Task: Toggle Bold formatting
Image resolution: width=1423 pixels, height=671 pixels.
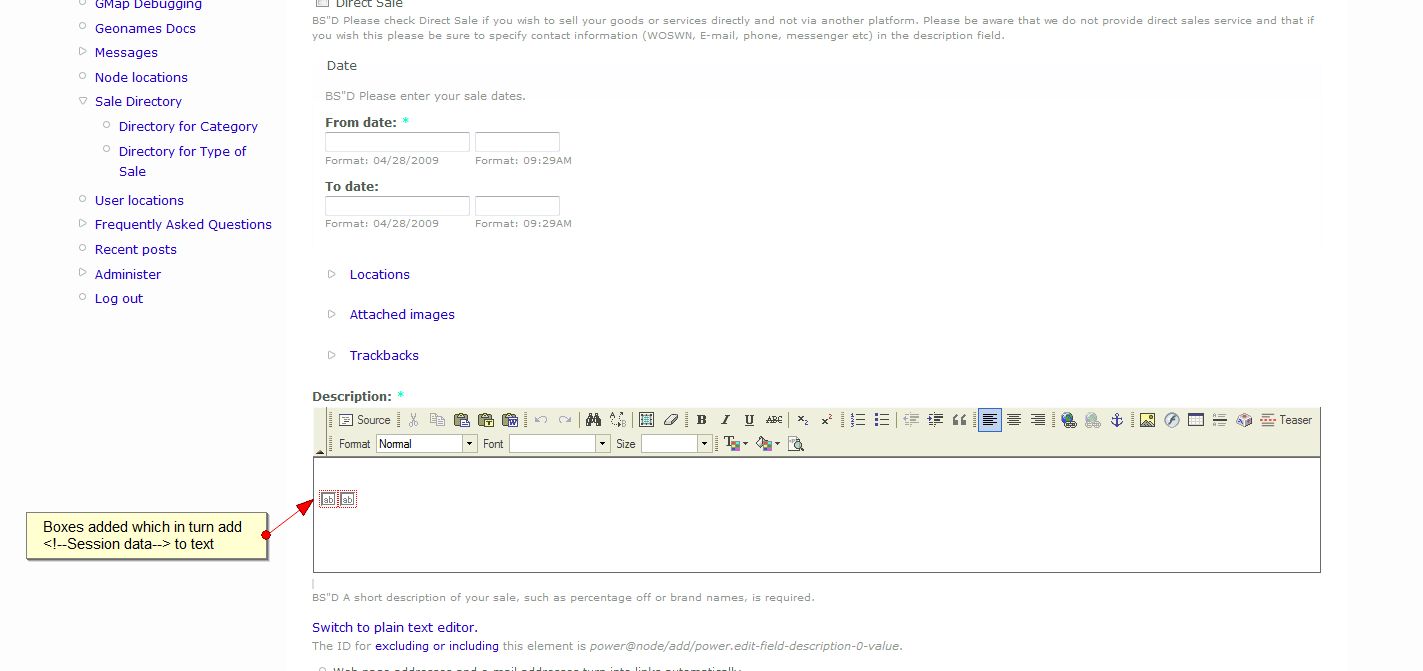Action: point(701,420)
